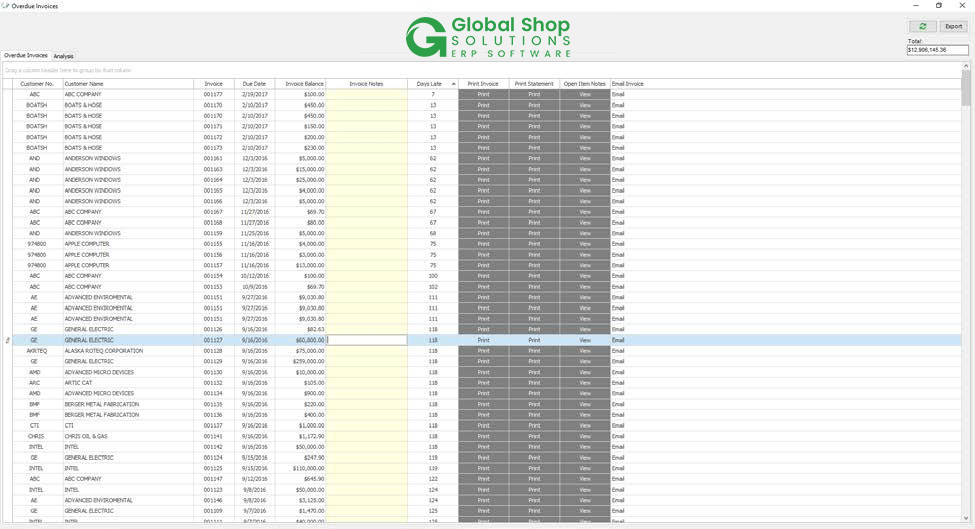View open item notes for invoice 001157
Viewport: 975px width, 529px height.
click(x=585, y=265)
